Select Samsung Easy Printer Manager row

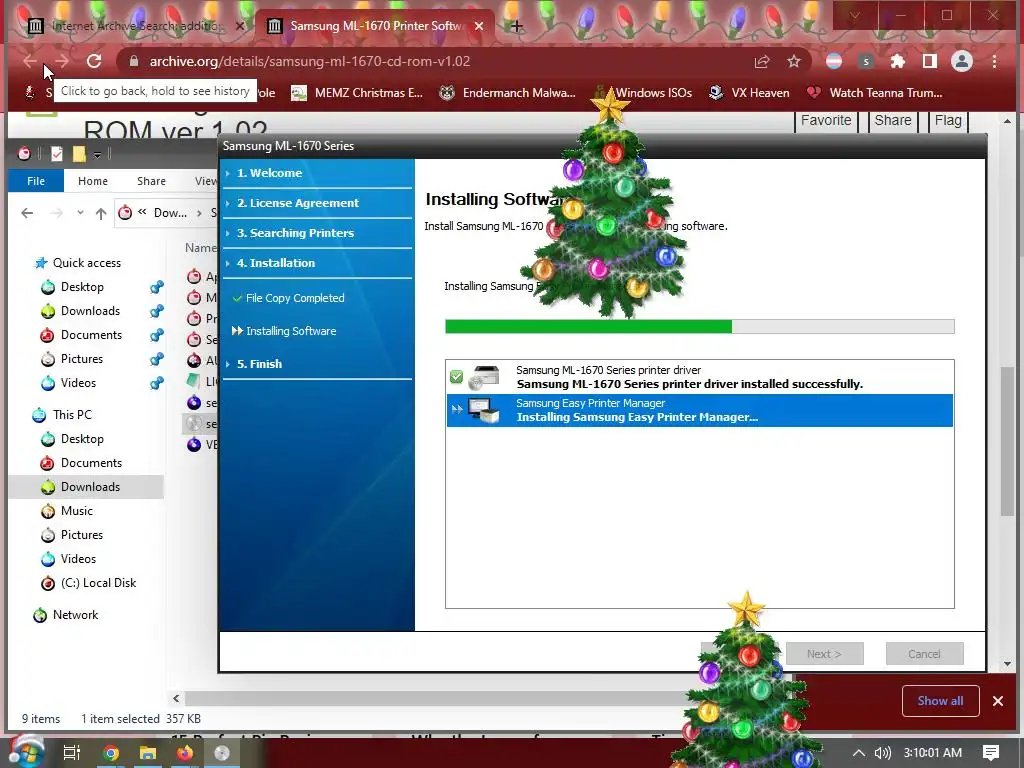pos(699,410)
